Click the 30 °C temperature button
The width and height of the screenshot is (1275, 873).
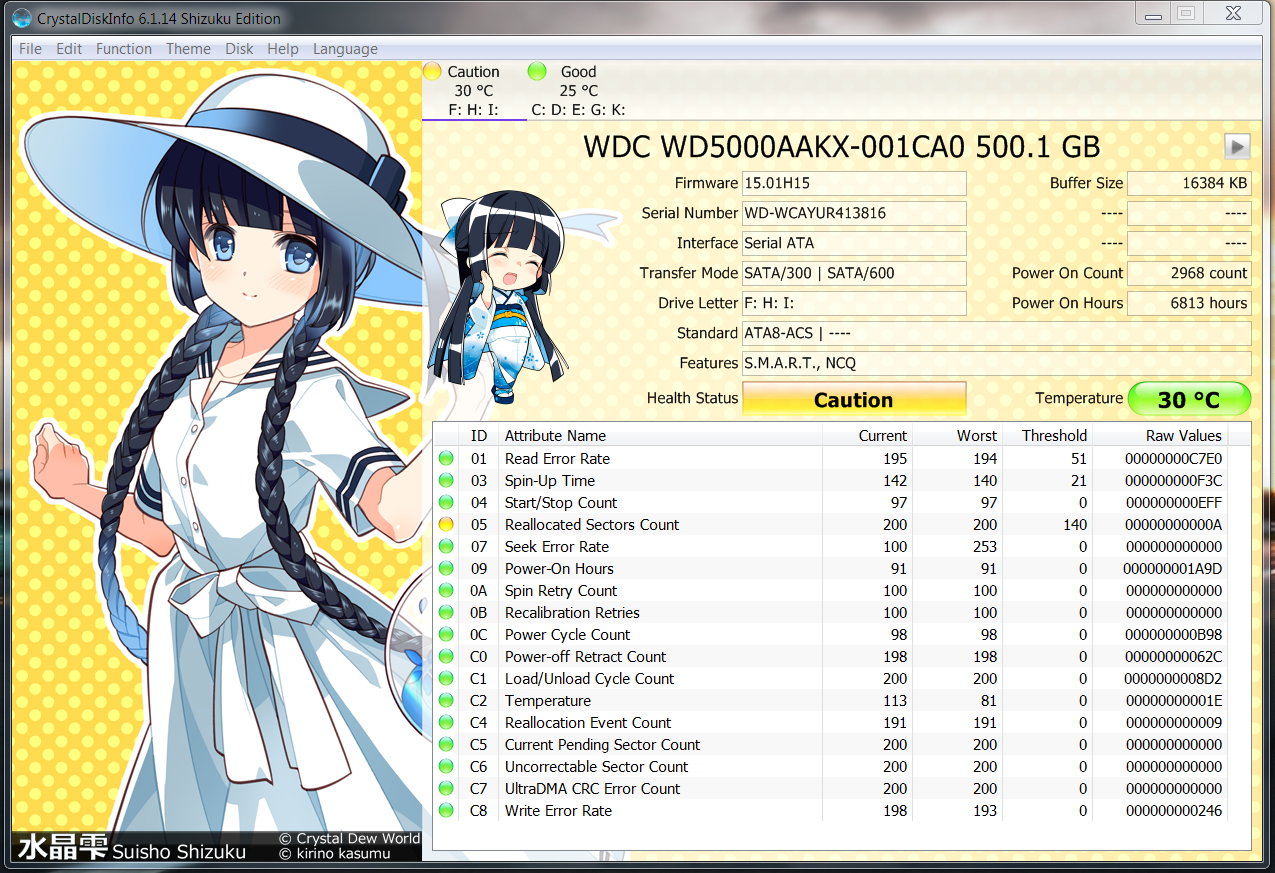pyautogui.click(x=1189, y=399)
